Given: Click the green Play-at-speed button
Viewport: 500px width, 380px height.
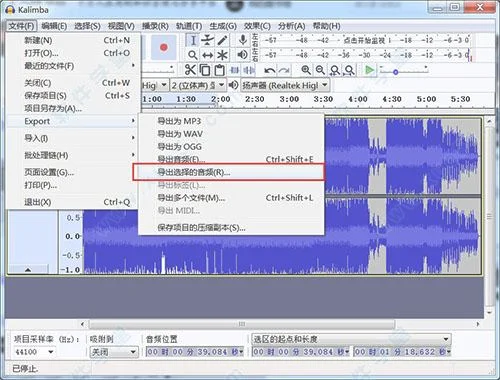Looking at the screenshot, I should 369,70.
